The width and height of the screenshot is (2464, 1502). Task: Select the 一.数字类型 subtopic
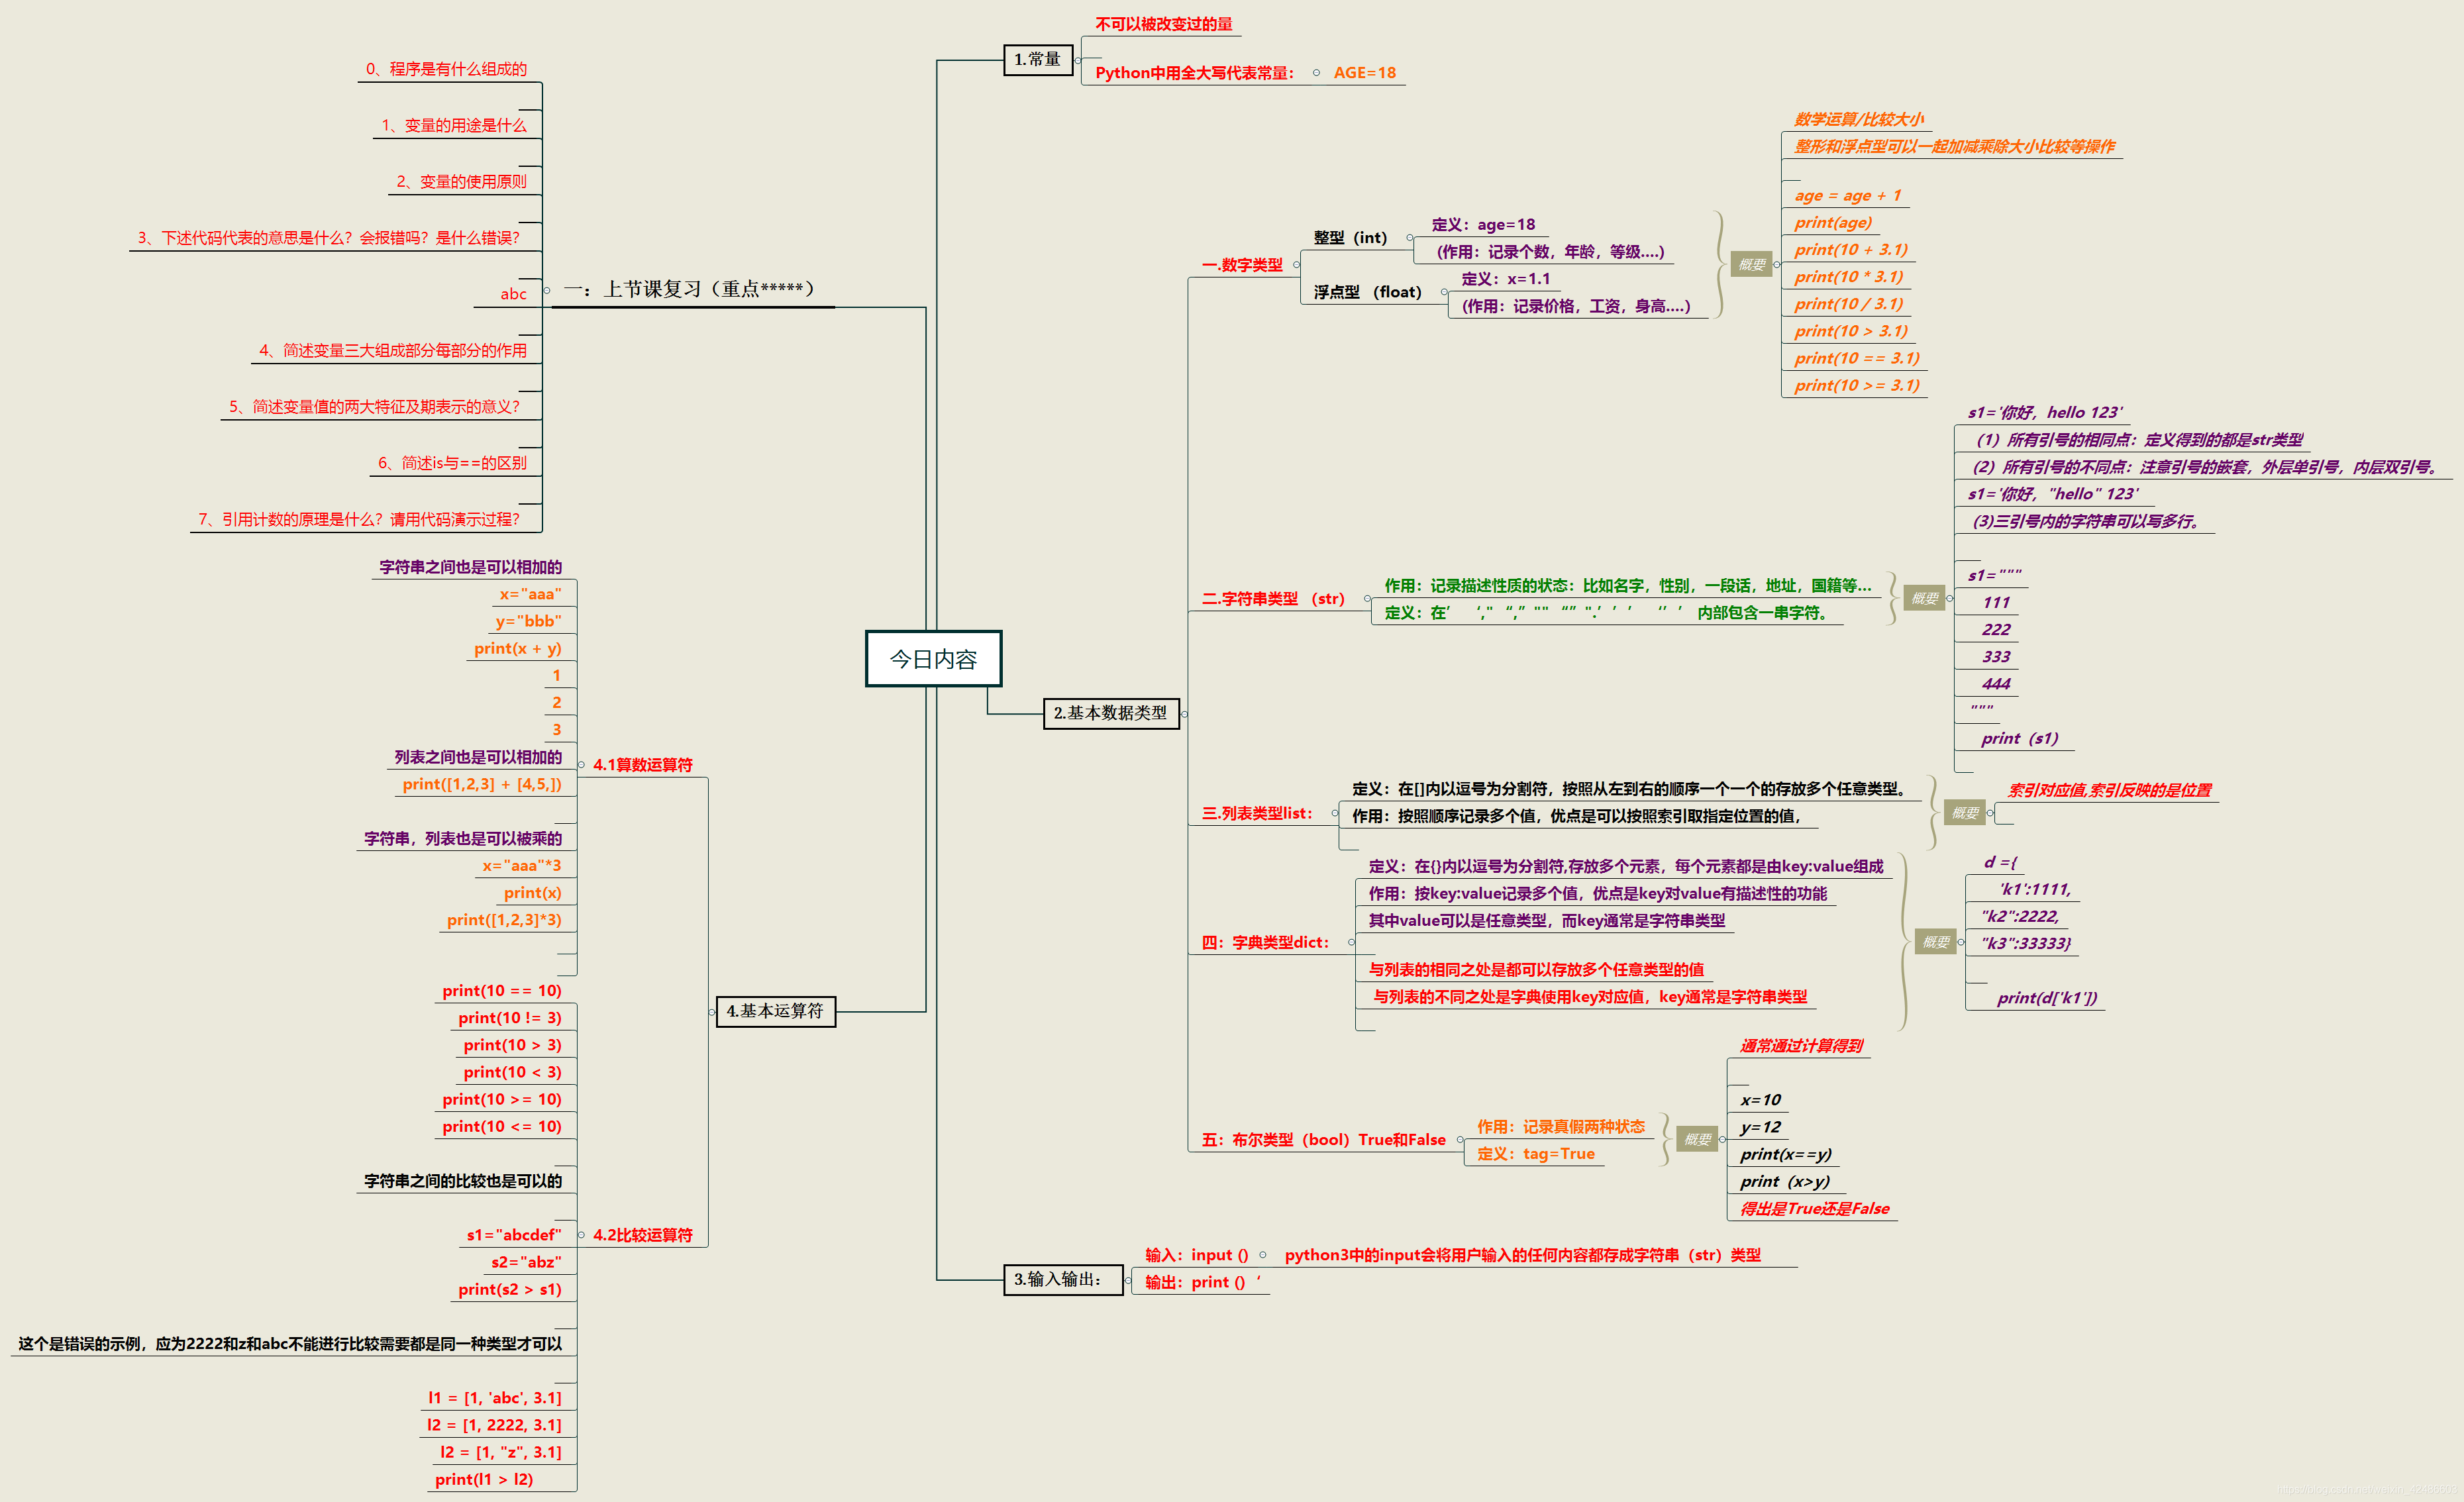(1241, 265)
